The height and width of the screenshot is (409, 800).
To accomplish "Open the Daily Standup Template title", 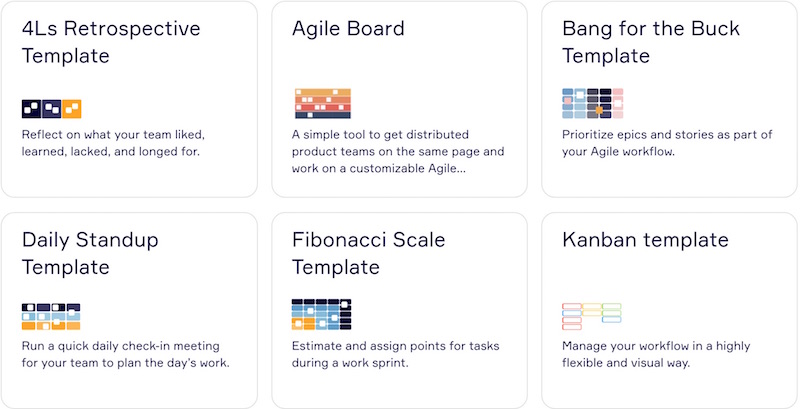I will [90, 253].
